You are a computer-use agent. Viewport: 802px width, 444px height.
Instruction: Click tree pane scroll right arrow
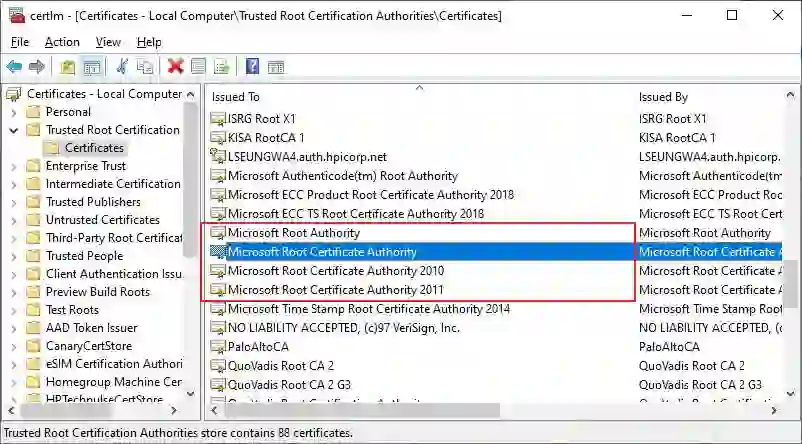click(174, 410)
